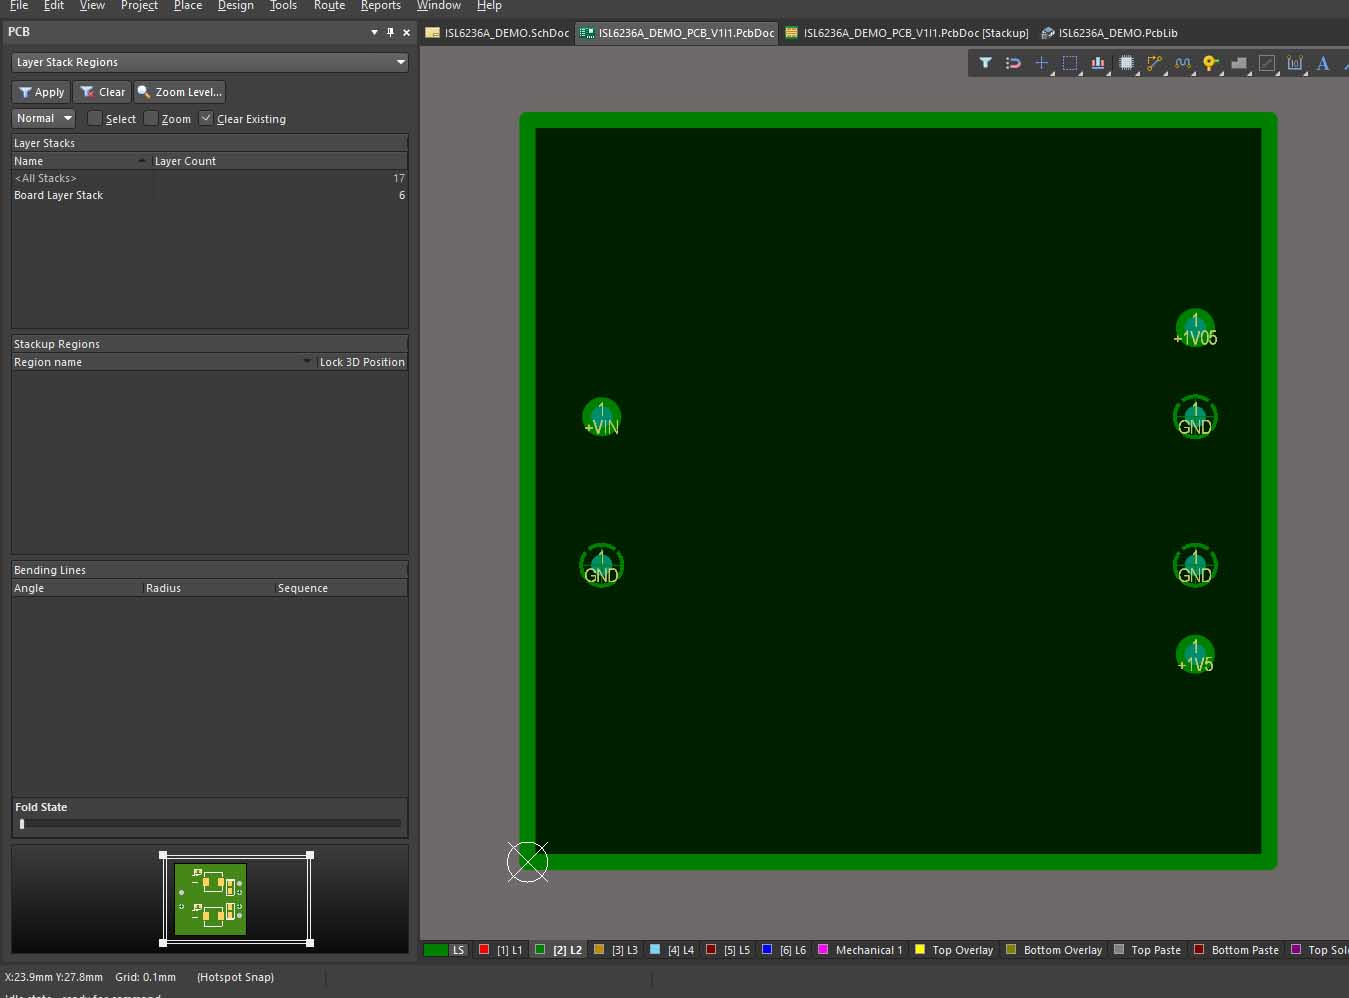The width and height of the screenshot is (1349, 998).
Task: Click the Fold State slider
Action: pos(22,824)
